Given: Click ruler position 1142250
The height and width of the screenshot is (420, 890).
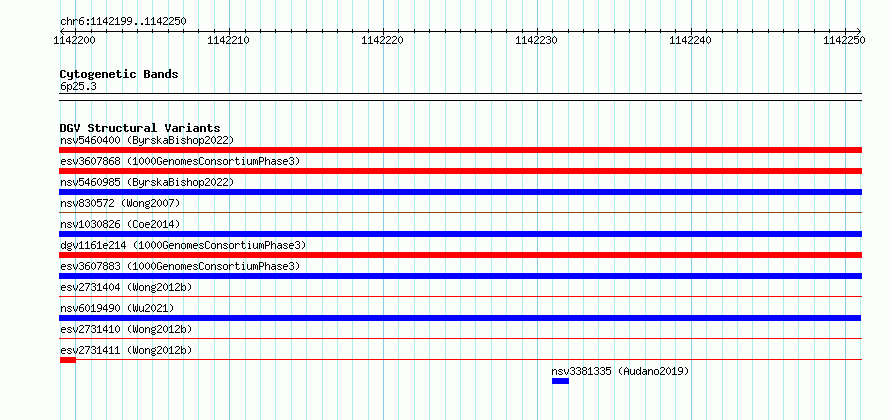Looking at the screenshot, I should (845, 40).
